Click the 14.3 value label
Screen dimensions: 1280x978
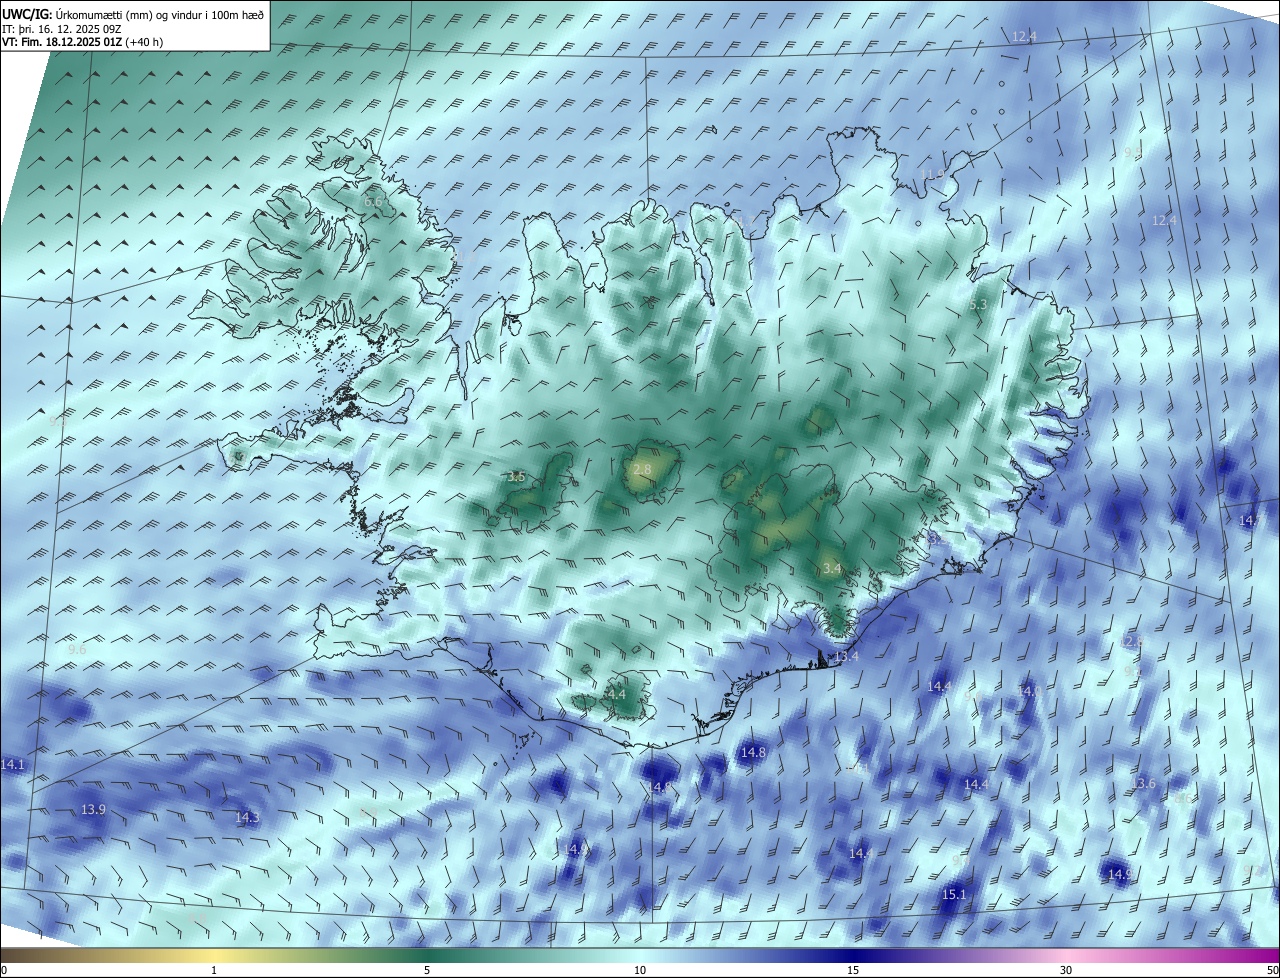[x=247, y=817]
